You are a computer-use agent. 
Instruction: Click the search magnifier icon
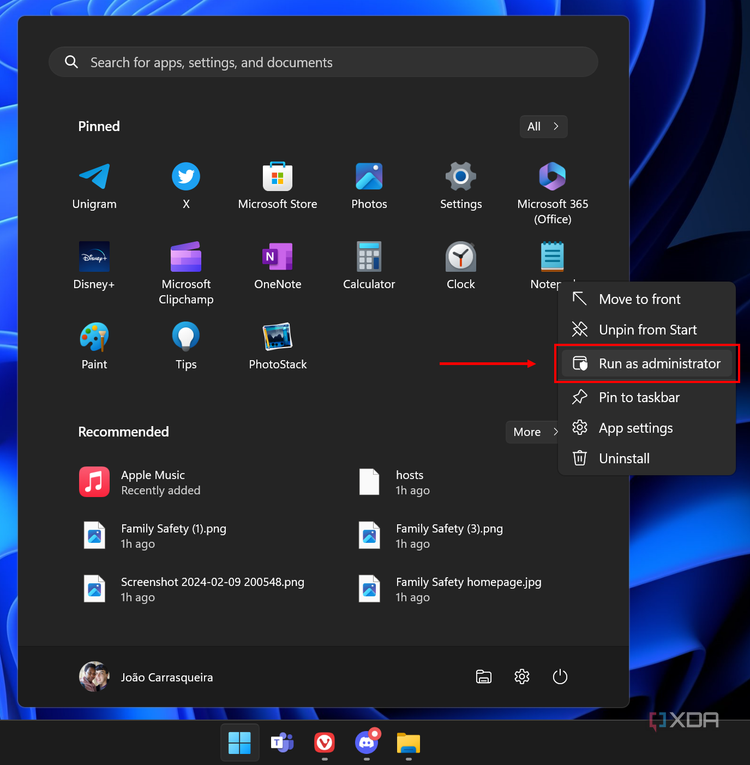tap(71, 62)
